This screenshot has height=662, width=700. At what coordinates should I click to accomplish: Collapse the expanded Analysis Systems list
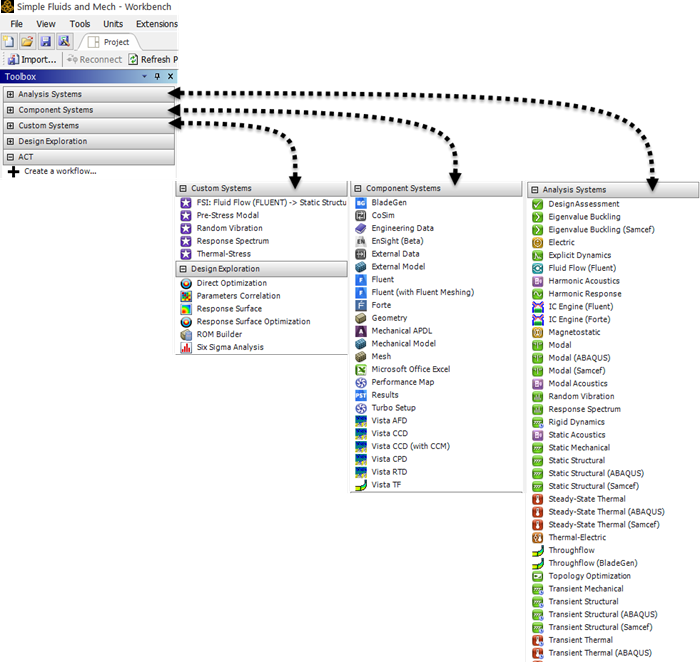click(x=534, y=190)
